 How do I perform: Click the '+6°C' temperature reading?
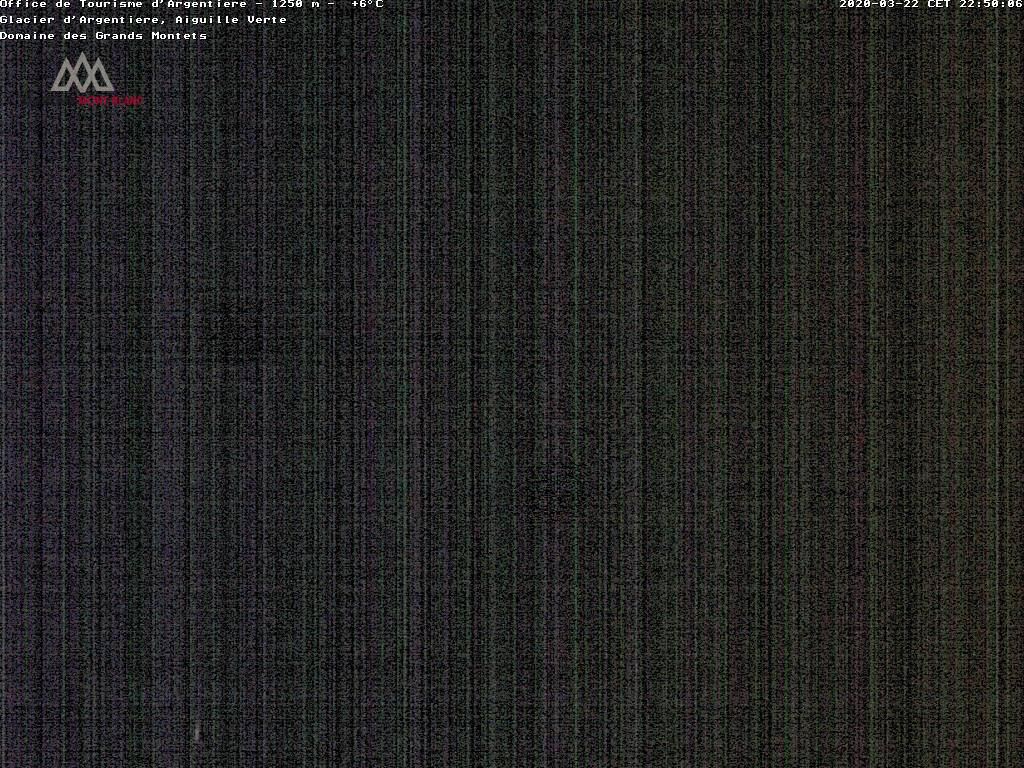coord(367,4)
